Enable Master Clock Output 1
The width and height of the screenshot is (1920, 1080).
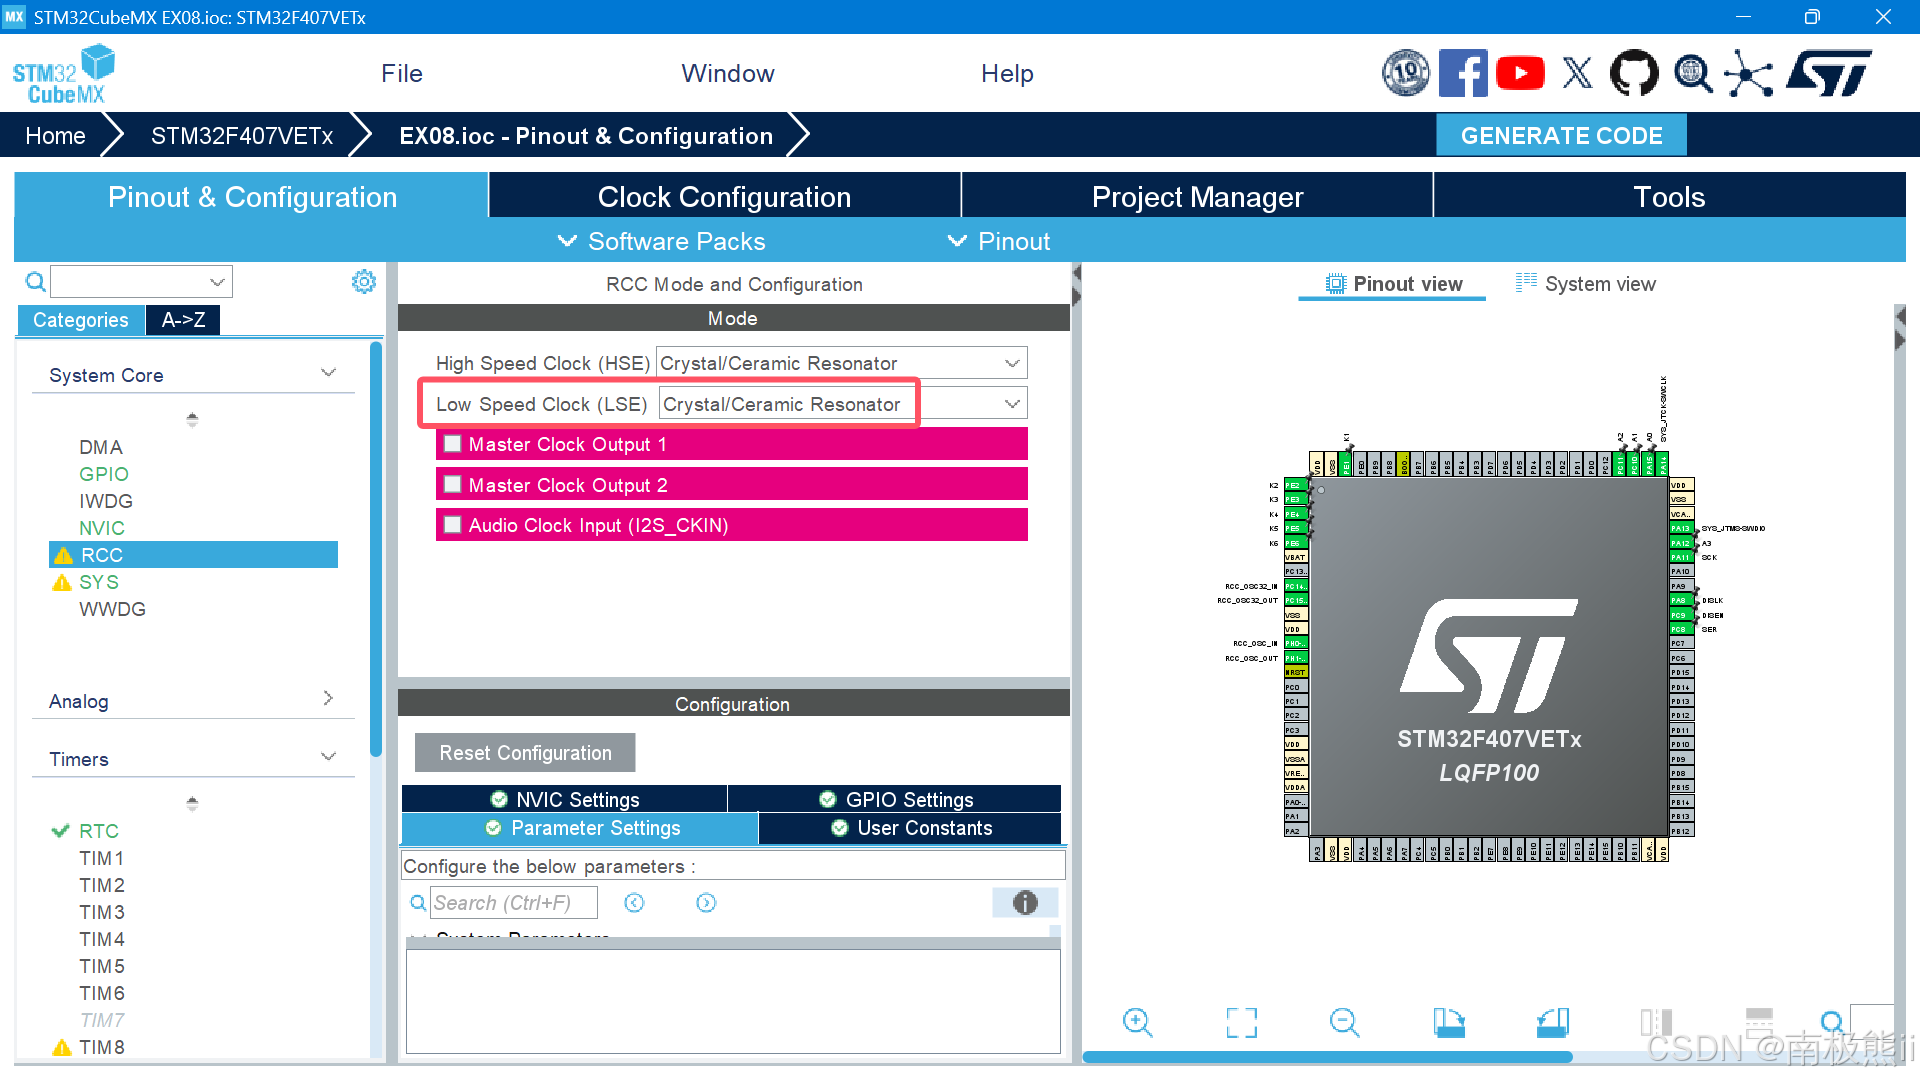(452, 443)
